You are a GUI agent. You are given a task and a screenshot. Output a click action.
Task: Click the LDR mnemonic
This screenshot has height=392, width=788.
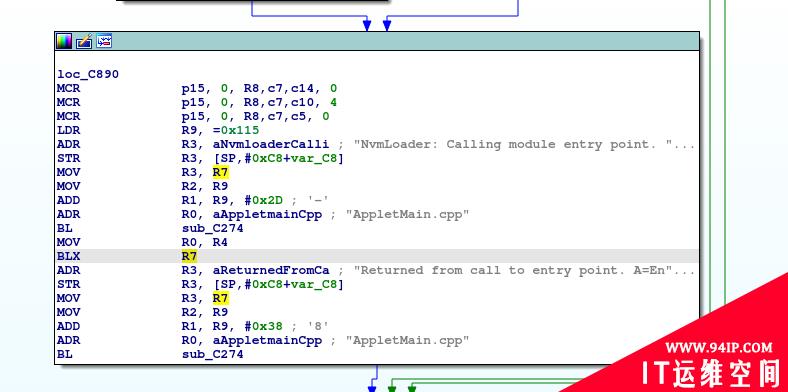(68, 131)
